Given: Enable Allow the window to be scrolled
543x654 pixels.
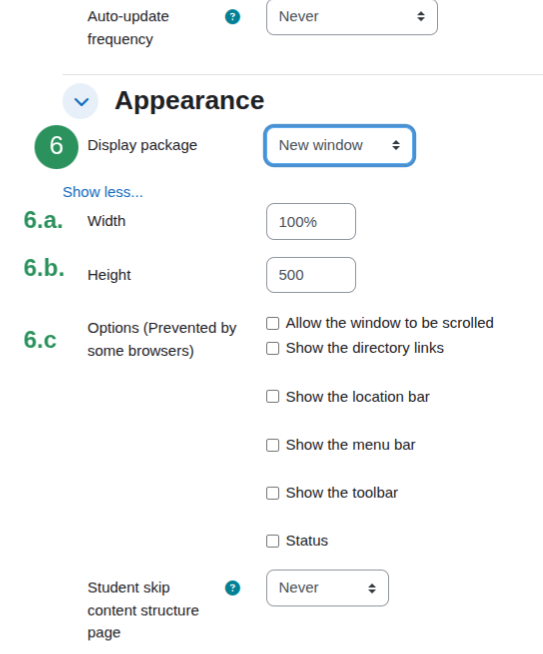Looking at the screenshot, I should (273, 323).
